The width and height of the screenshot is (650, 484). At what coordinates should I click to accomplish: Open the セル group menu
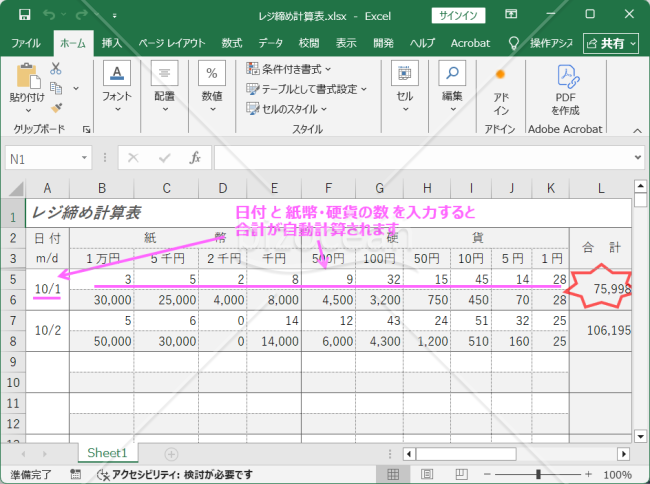click(x=405, y=87)
